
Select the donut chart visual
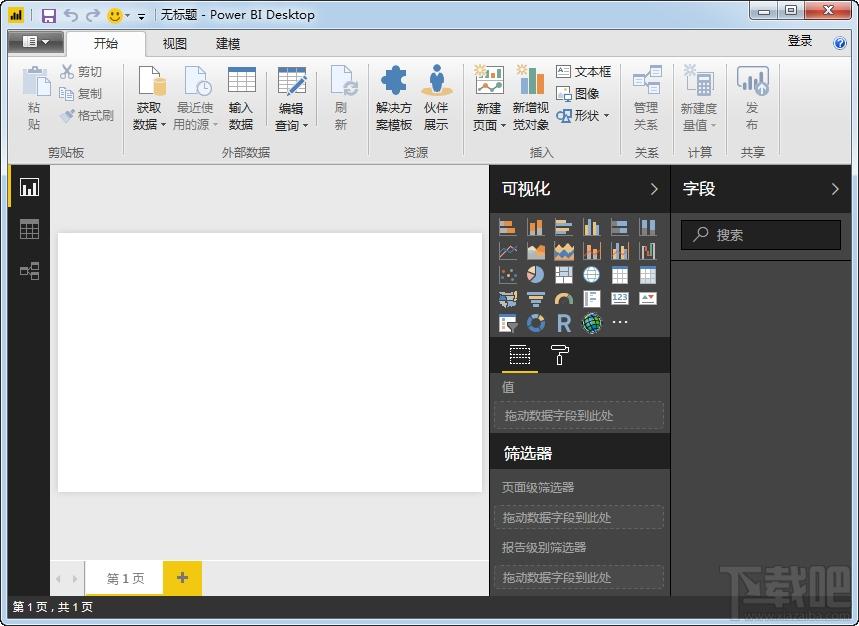click(535, 323)
